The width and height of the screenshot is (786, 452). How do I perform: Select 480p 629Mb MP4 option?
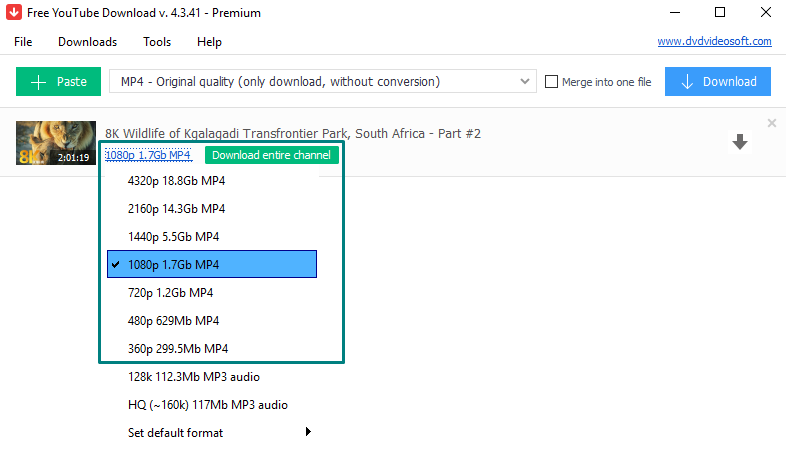pyautogui.click(x=212, y=321)
